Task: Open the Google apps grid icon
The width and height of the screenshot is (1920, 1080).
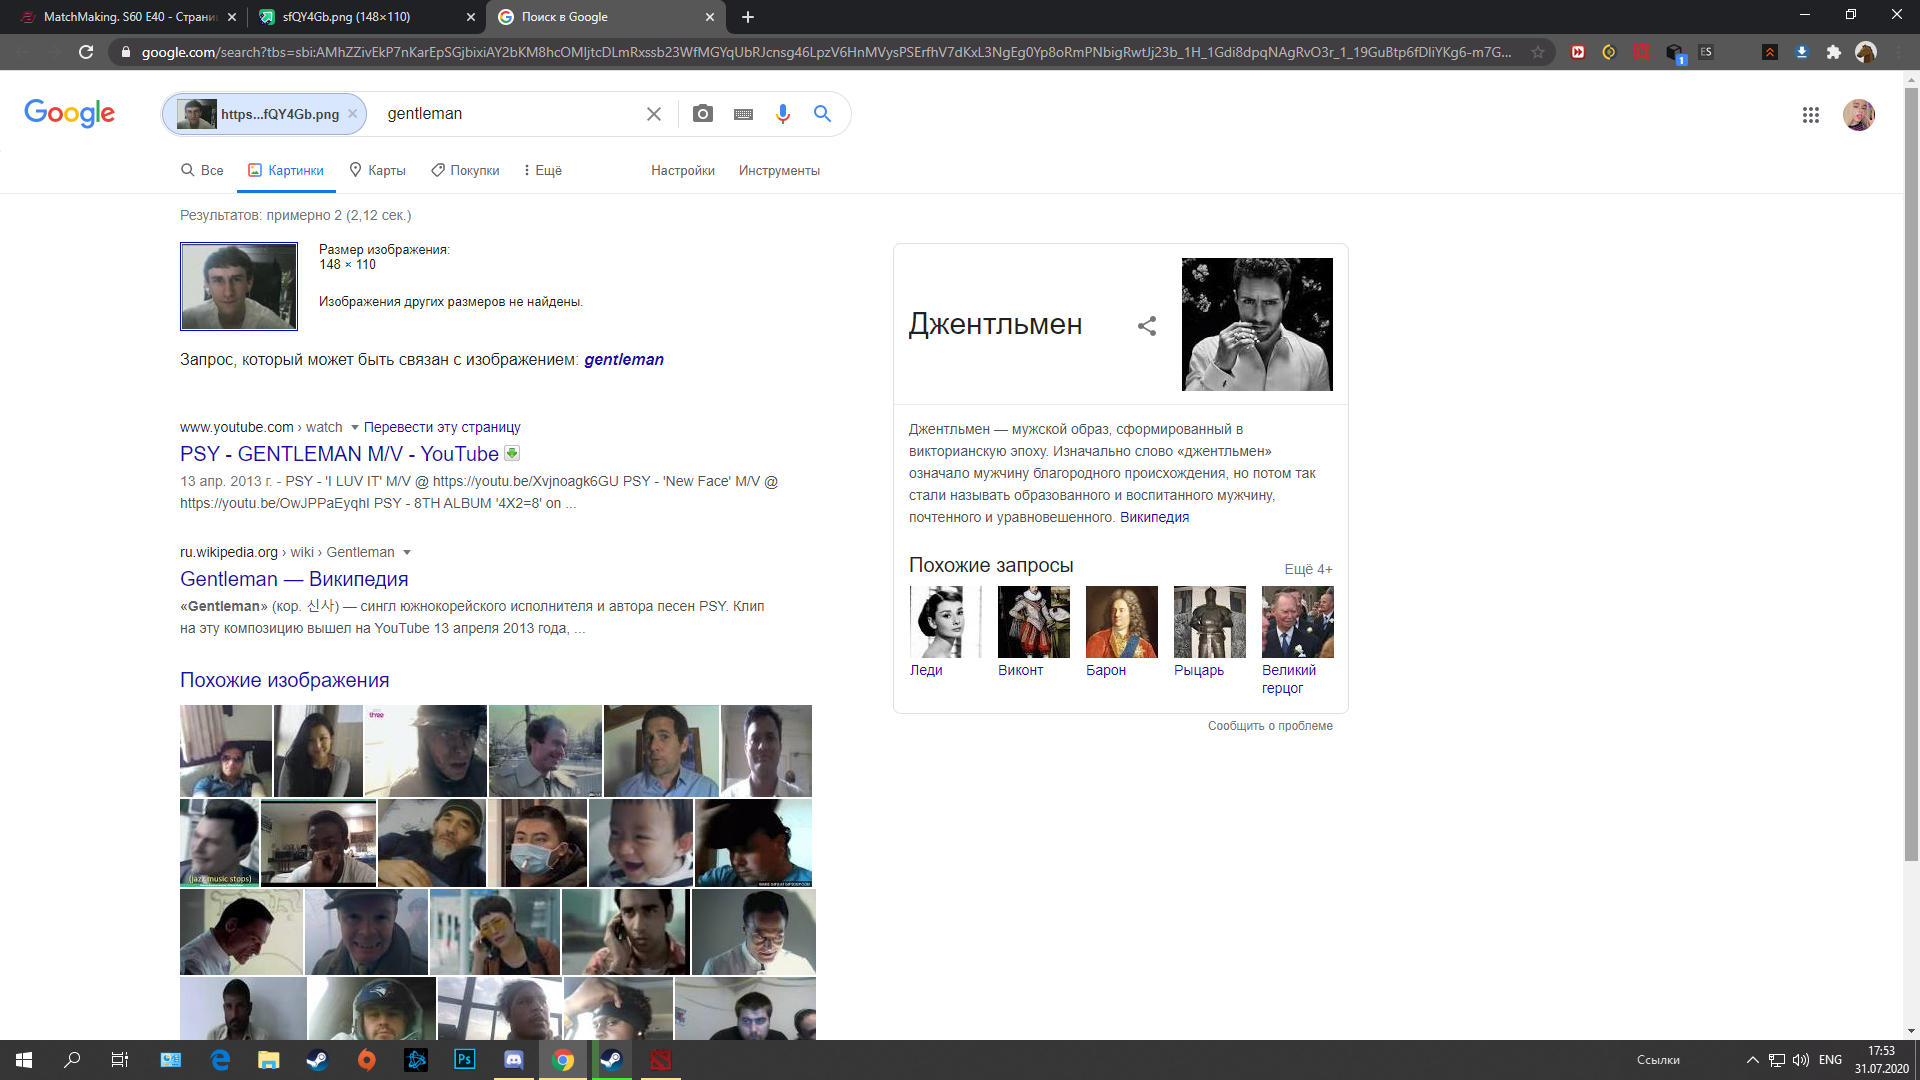Action: click(x=1810, y=115)
